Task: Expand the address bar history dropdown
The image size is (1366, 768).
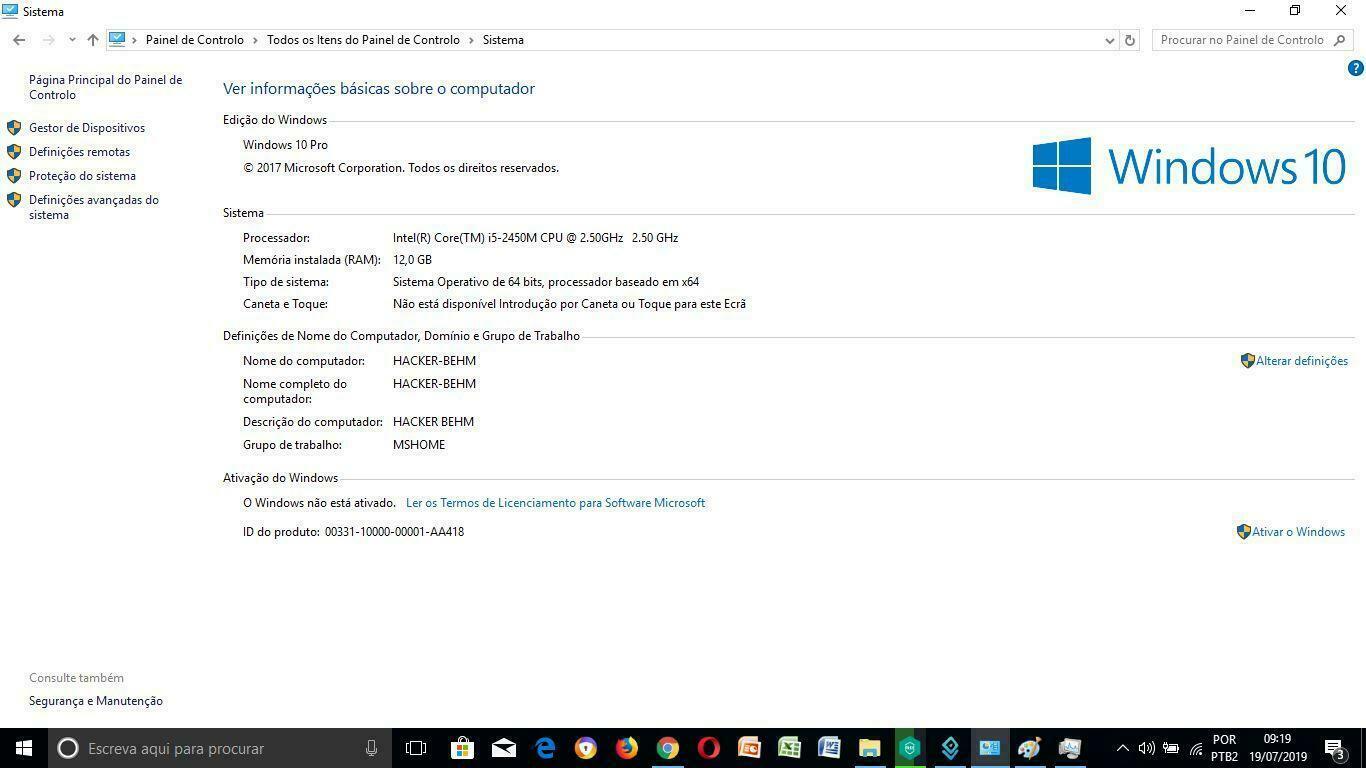Action: pyautogui.click(x=1109, y=40)
